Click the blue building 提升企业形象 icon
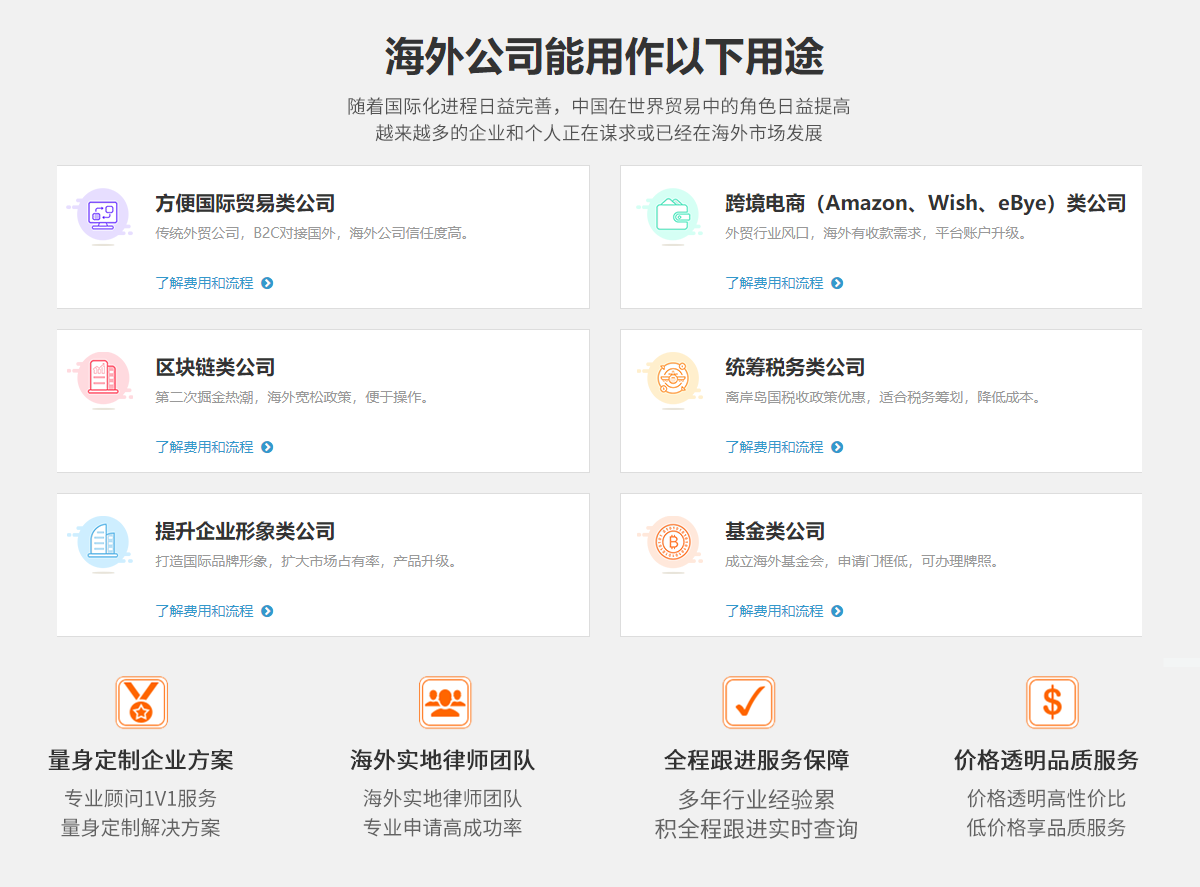 tap(103, 542)
